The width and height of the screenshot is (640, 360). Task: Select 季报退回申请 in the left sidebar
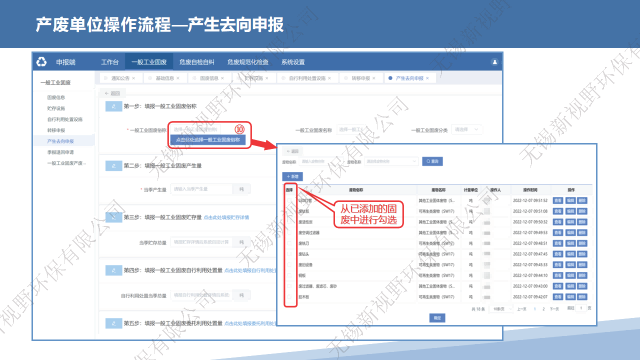(x=60, y=152)
